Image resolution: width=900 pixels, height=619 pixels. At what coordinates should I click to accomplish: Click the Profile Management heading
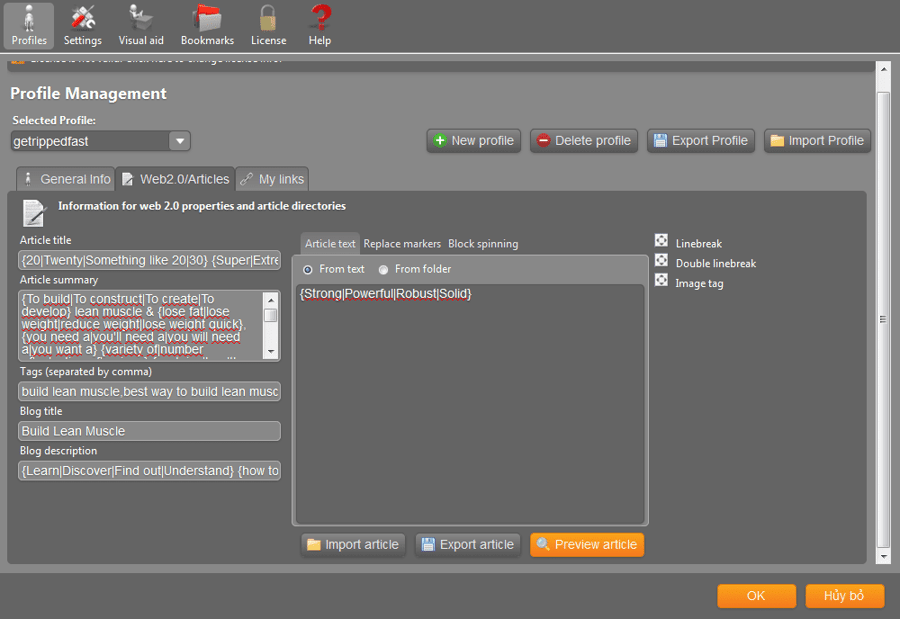88,93
